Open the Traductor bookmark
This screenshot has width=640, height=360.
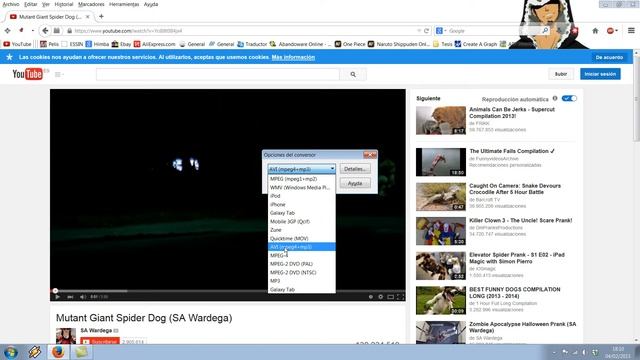[252, 44]
